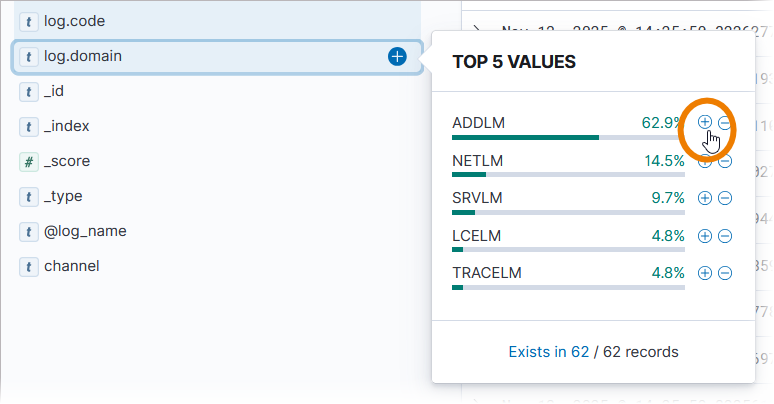Select the channel field
This screenshot has width=774, height=404.
71,266
